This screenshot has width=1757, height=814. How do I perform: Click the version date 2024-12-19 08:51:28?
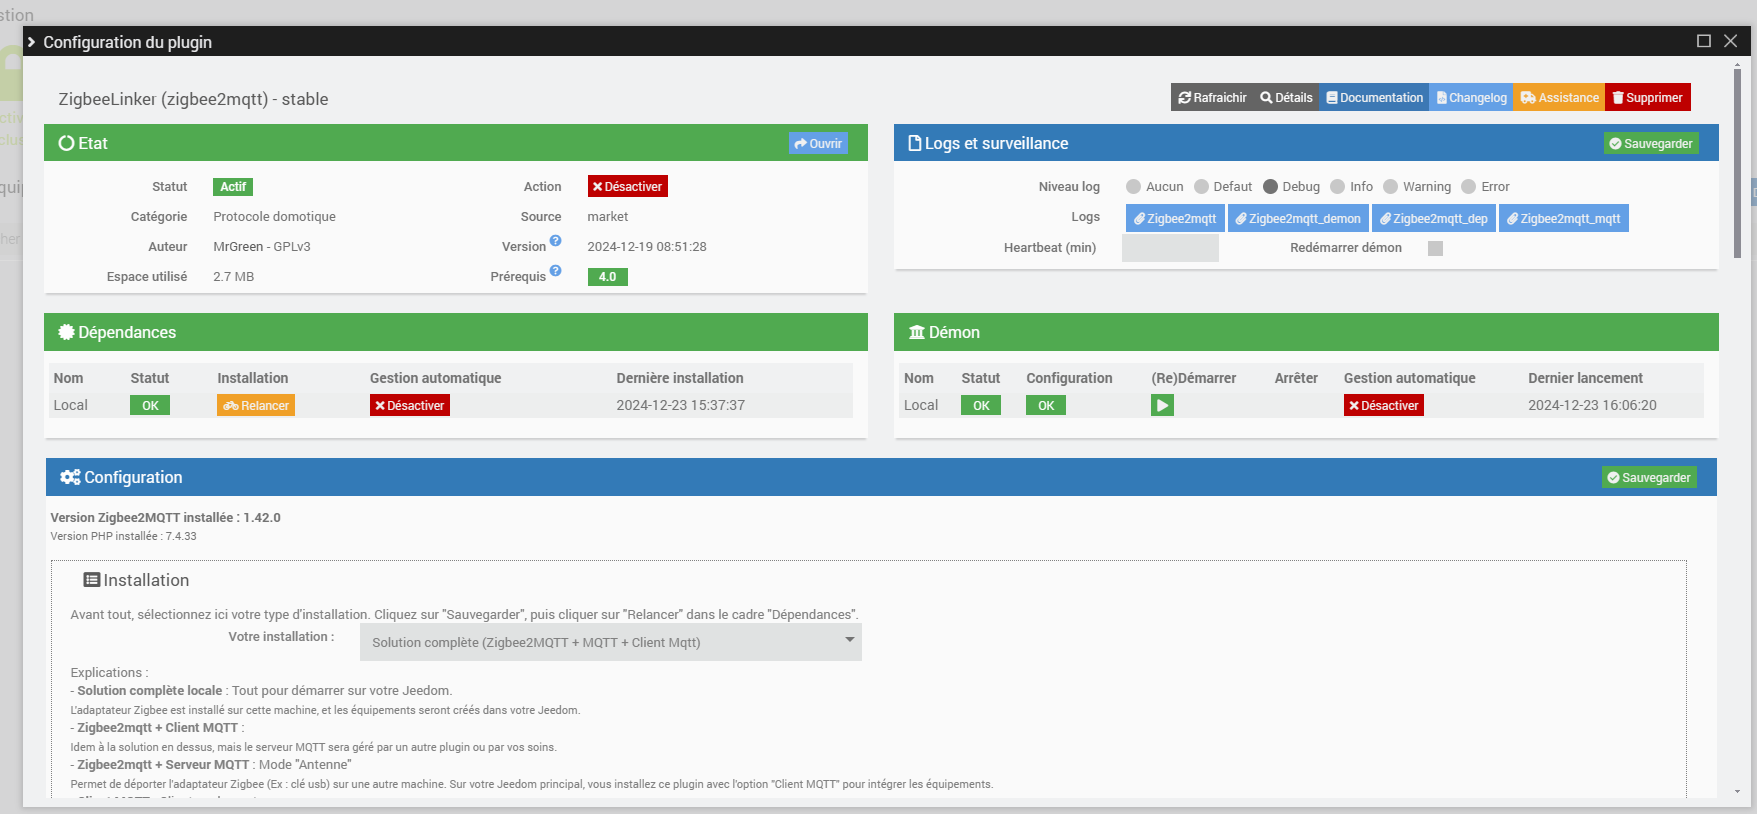pos(647,247)
